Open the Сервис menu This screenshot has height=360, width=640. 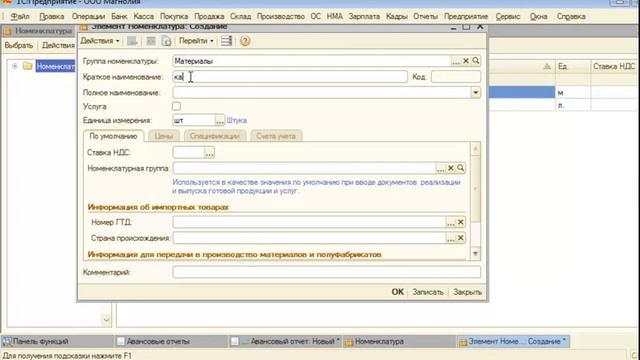508,17
